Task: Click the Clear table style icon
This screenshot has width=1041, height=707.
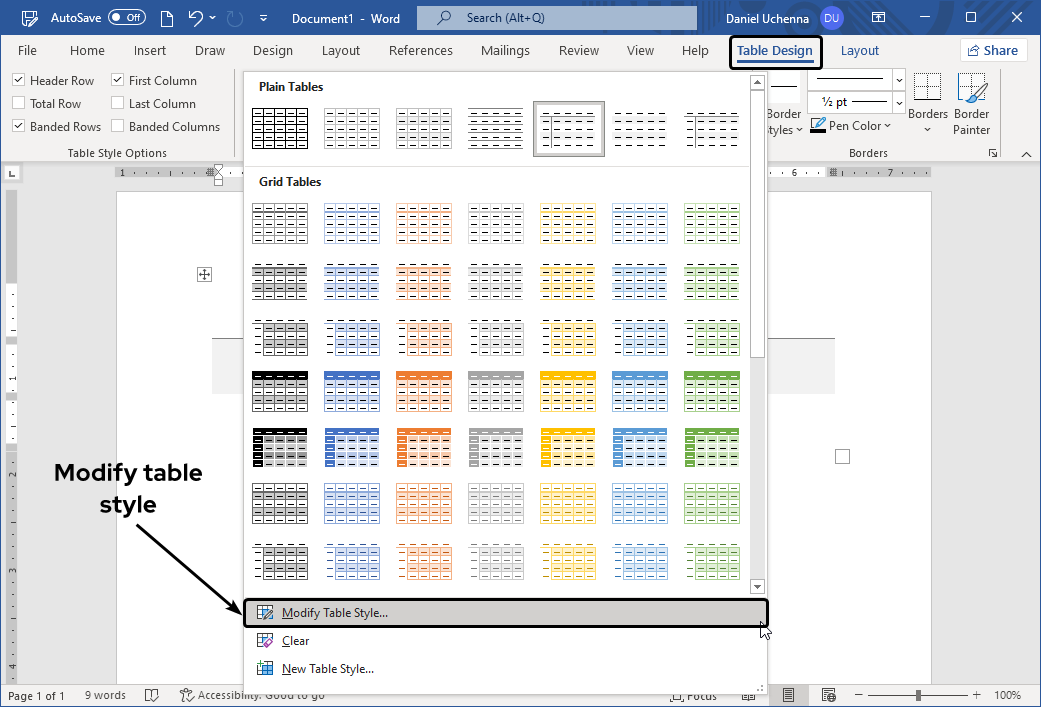Action: (265, 641)
